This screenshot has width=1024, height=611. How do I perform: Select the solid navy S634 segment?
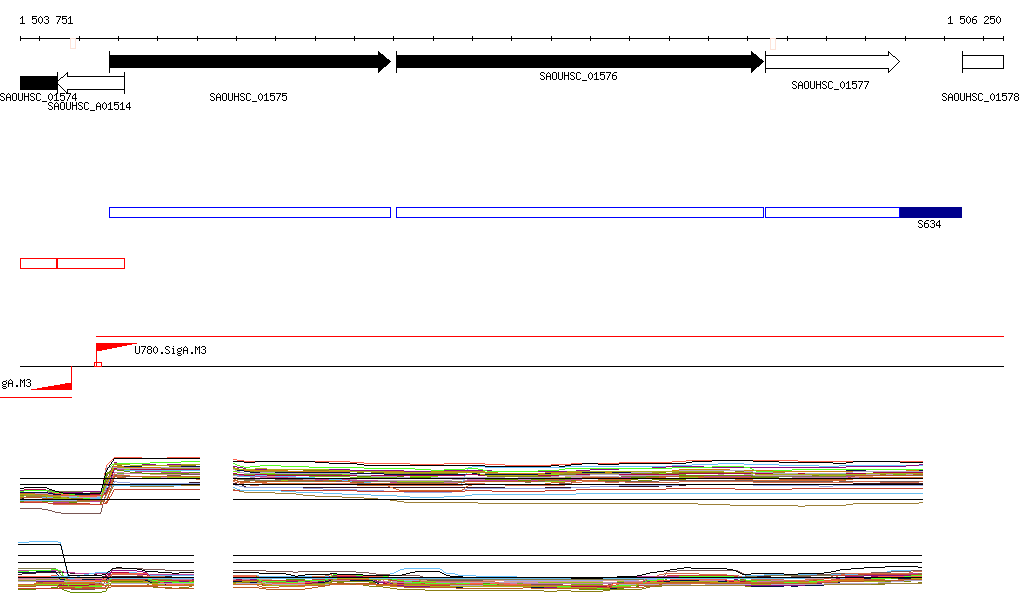(930, 212)
